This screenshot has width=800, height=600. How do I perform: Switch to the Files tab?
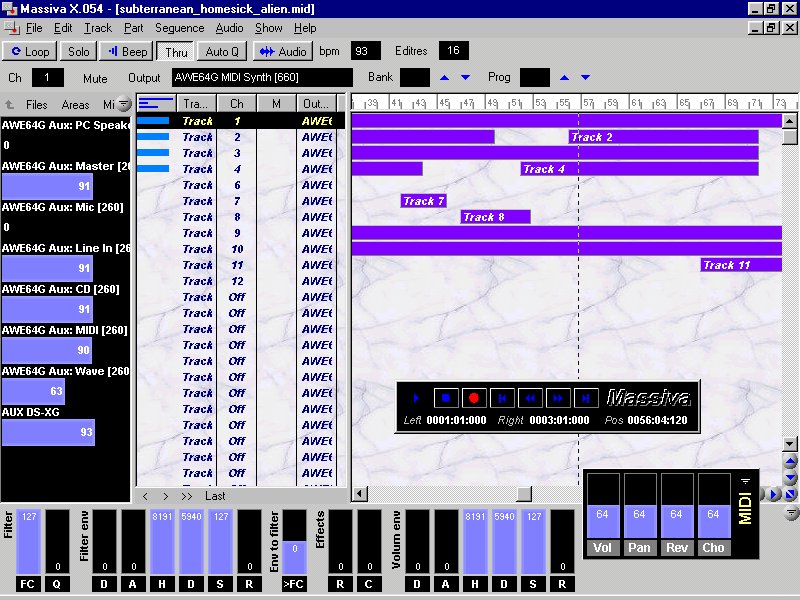click(x=37, y=105)
